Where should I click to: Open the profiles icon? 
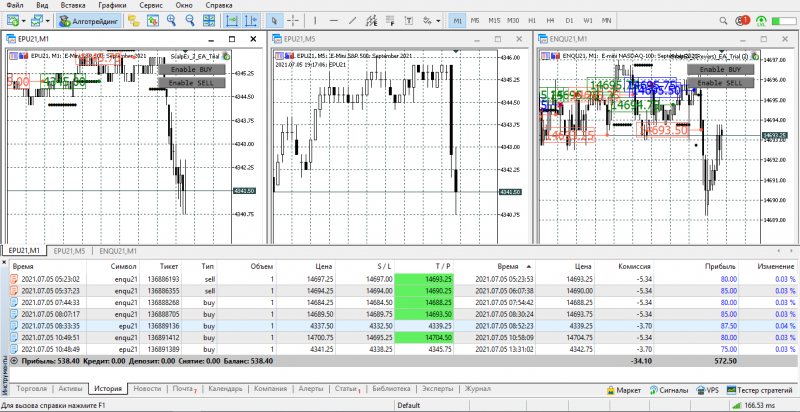tap(37, 21)
